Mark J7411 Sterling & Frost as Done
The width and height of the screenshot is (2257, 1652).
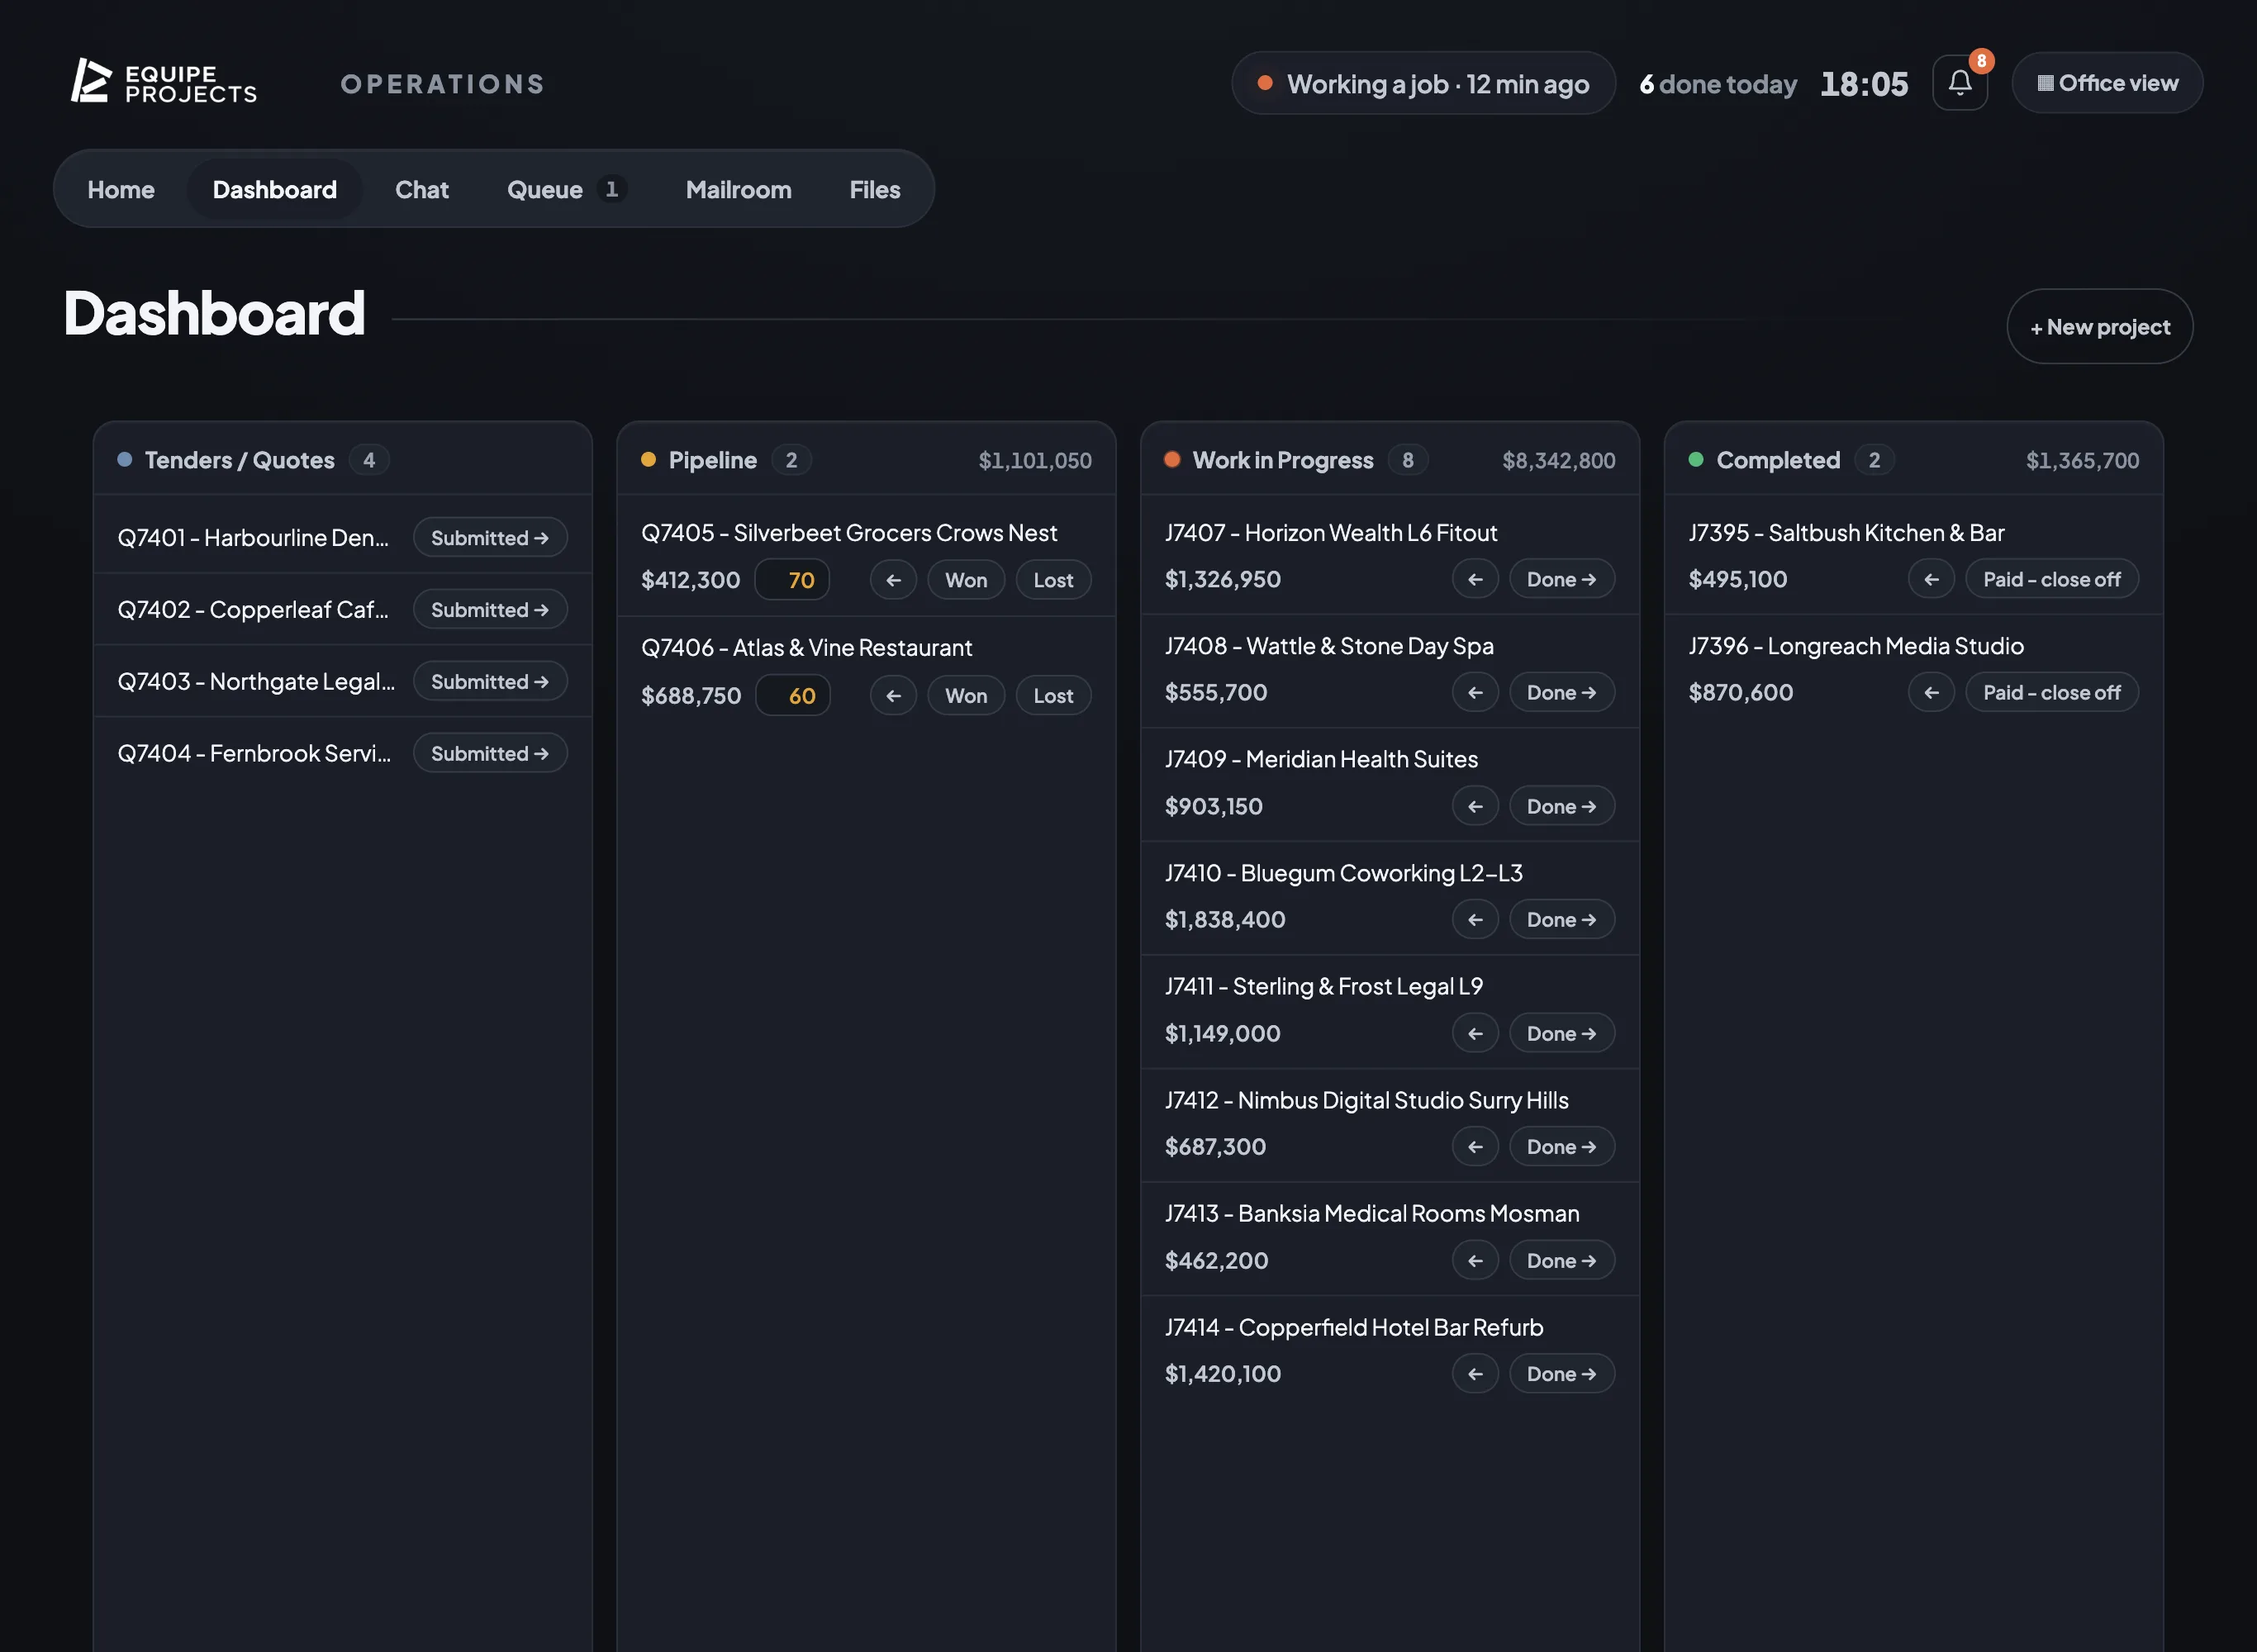[1561, 1033]
